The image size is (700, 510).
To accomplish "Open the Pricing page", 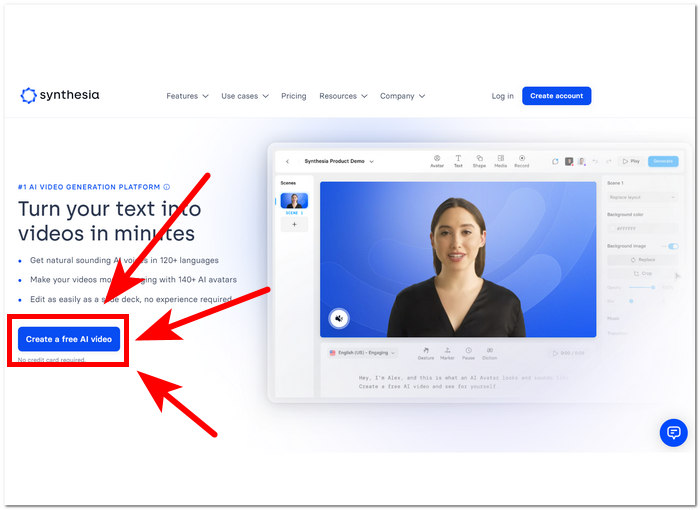I will (x=293, y=96).
